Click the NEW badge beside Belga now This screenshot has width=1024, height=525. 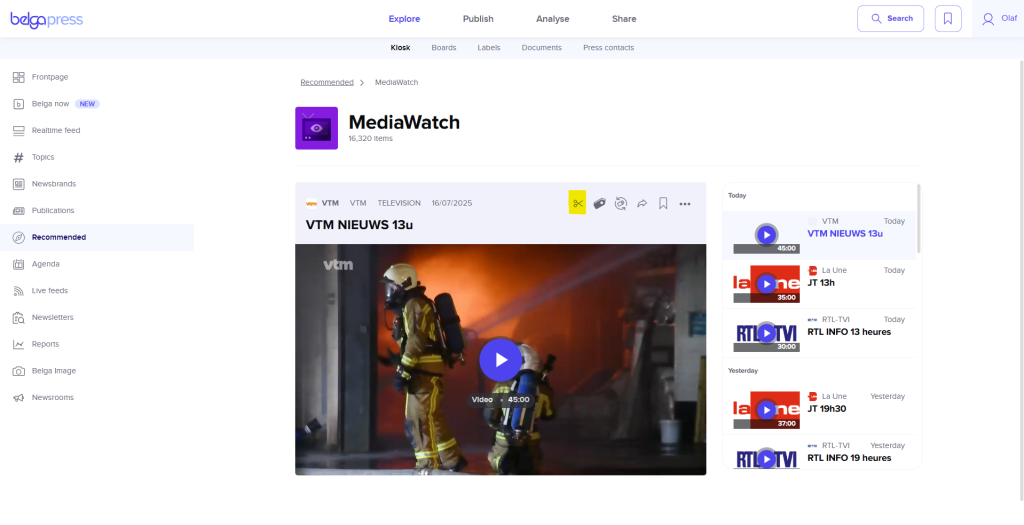click(x=87, y=104)
